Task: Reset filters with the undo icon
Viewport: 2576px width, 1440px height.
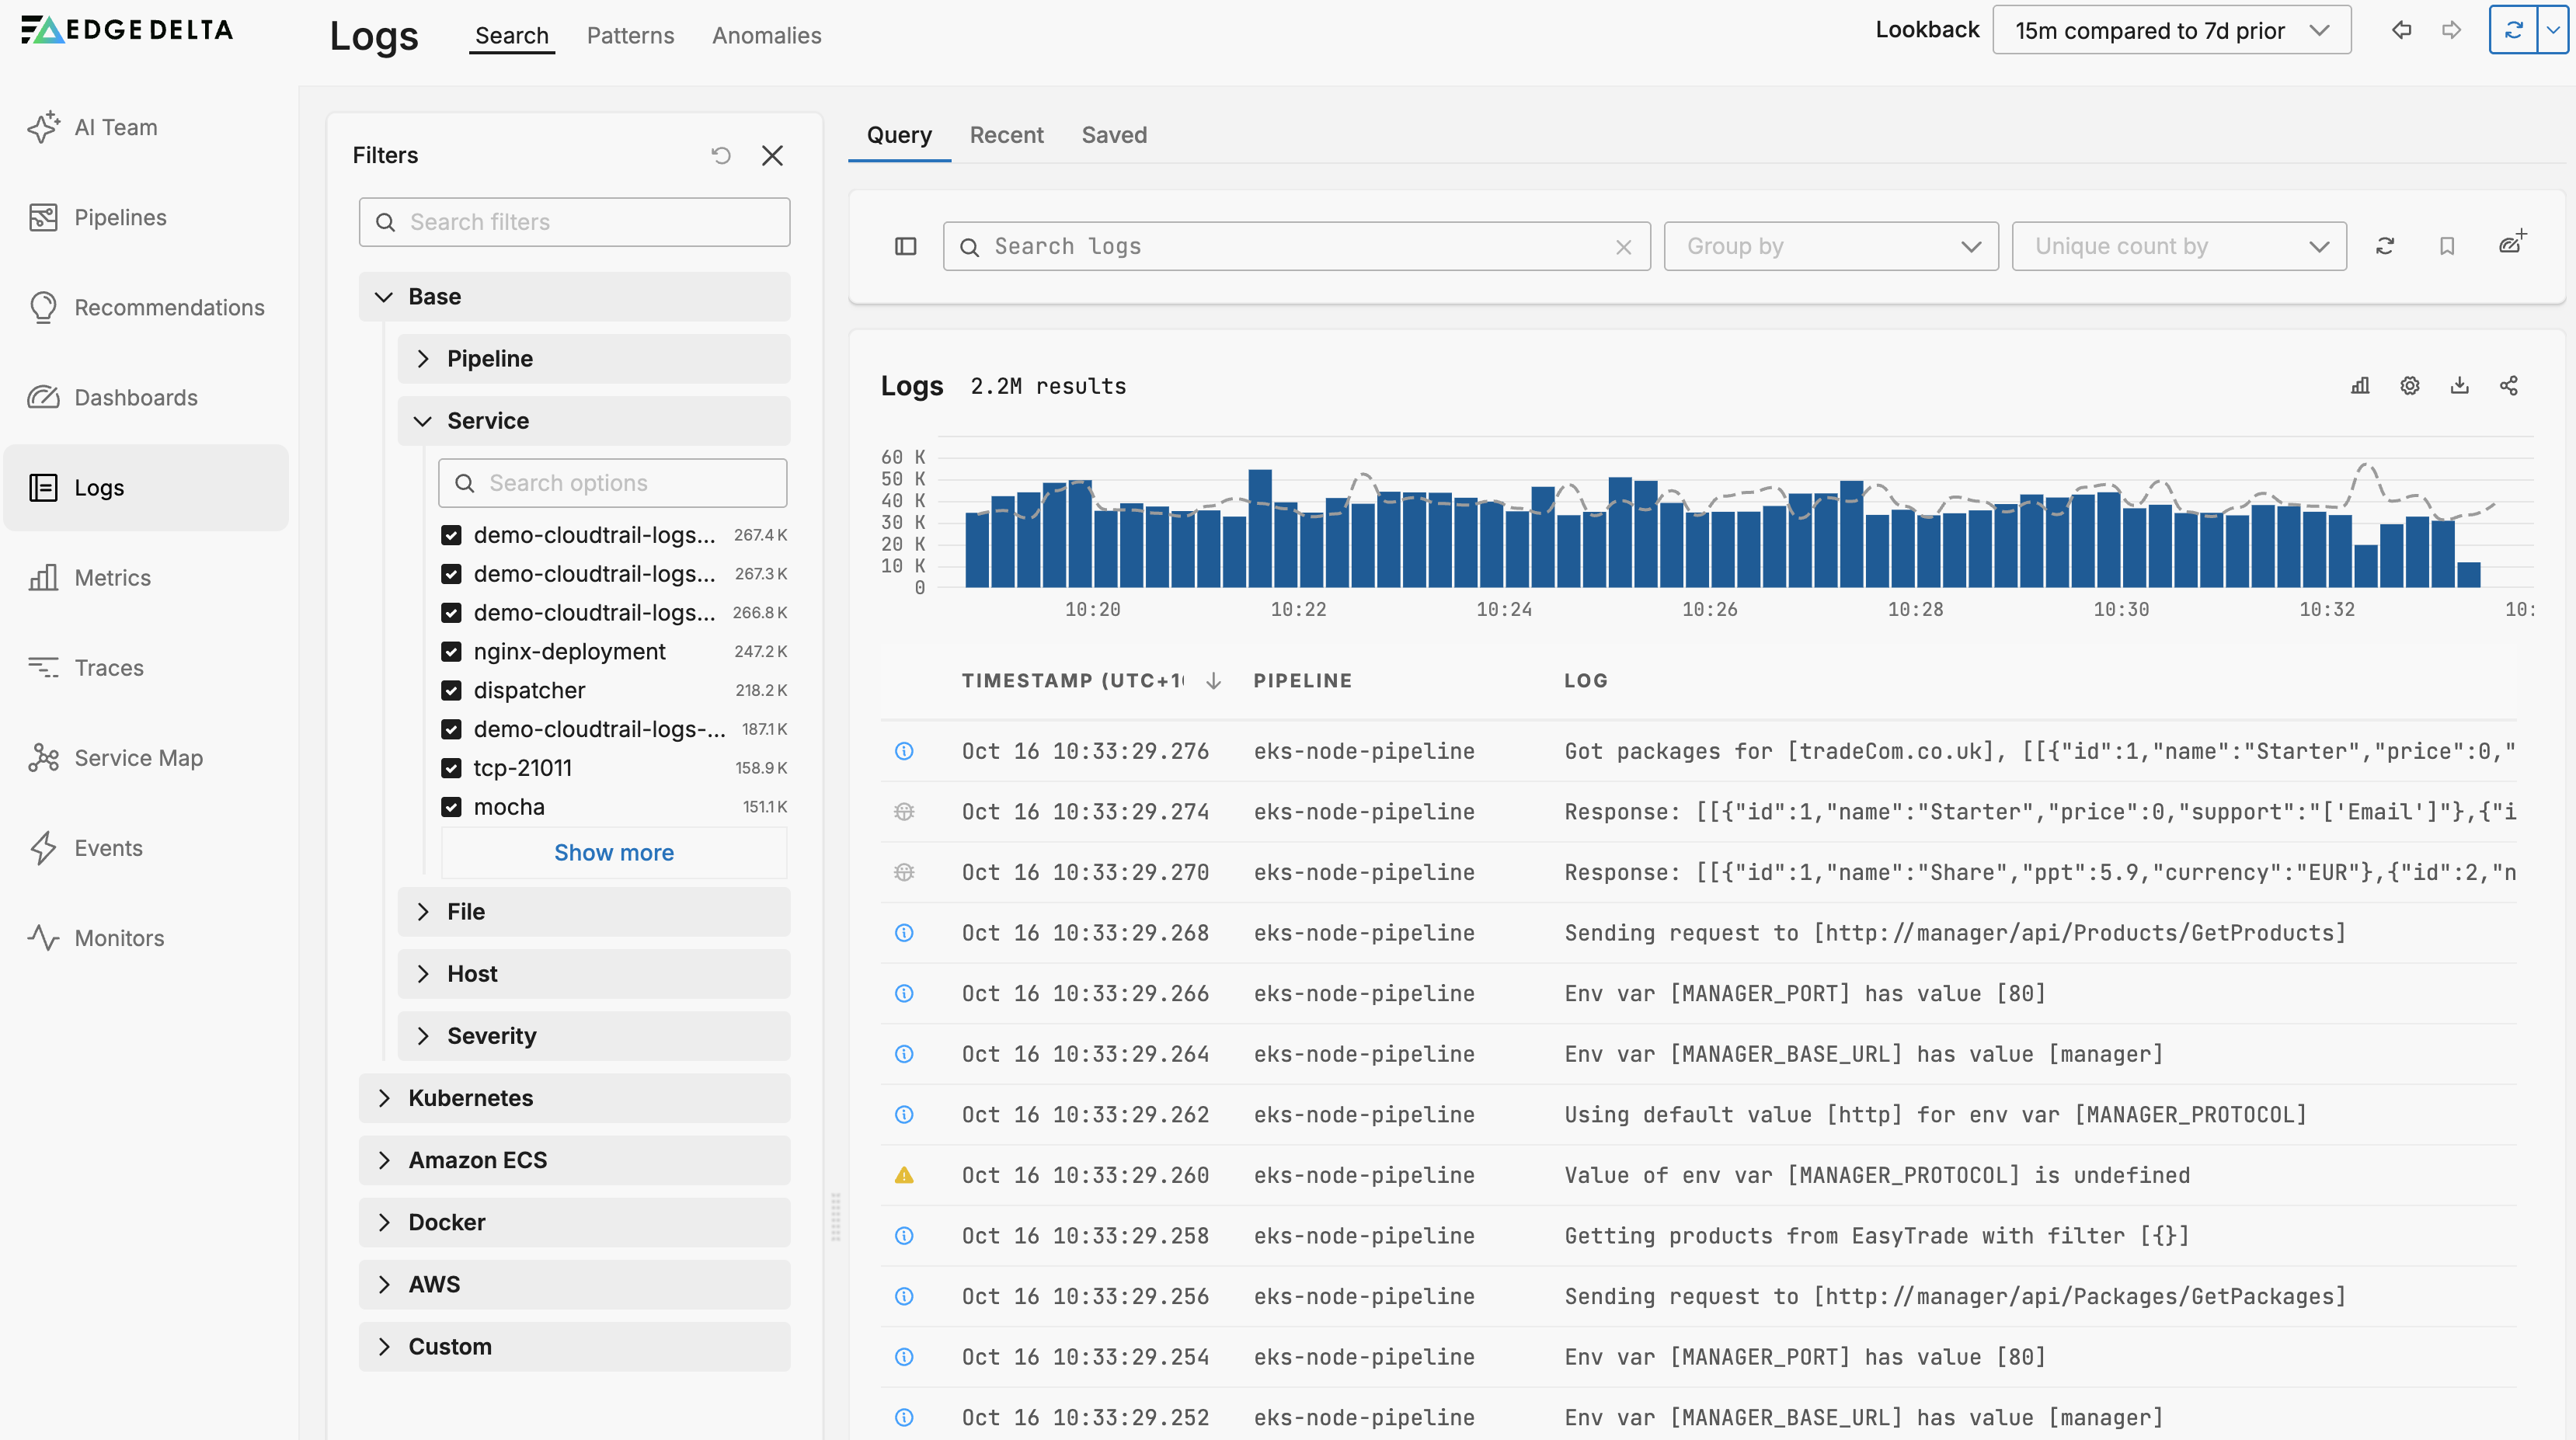Action: click(x=721, y=155)
